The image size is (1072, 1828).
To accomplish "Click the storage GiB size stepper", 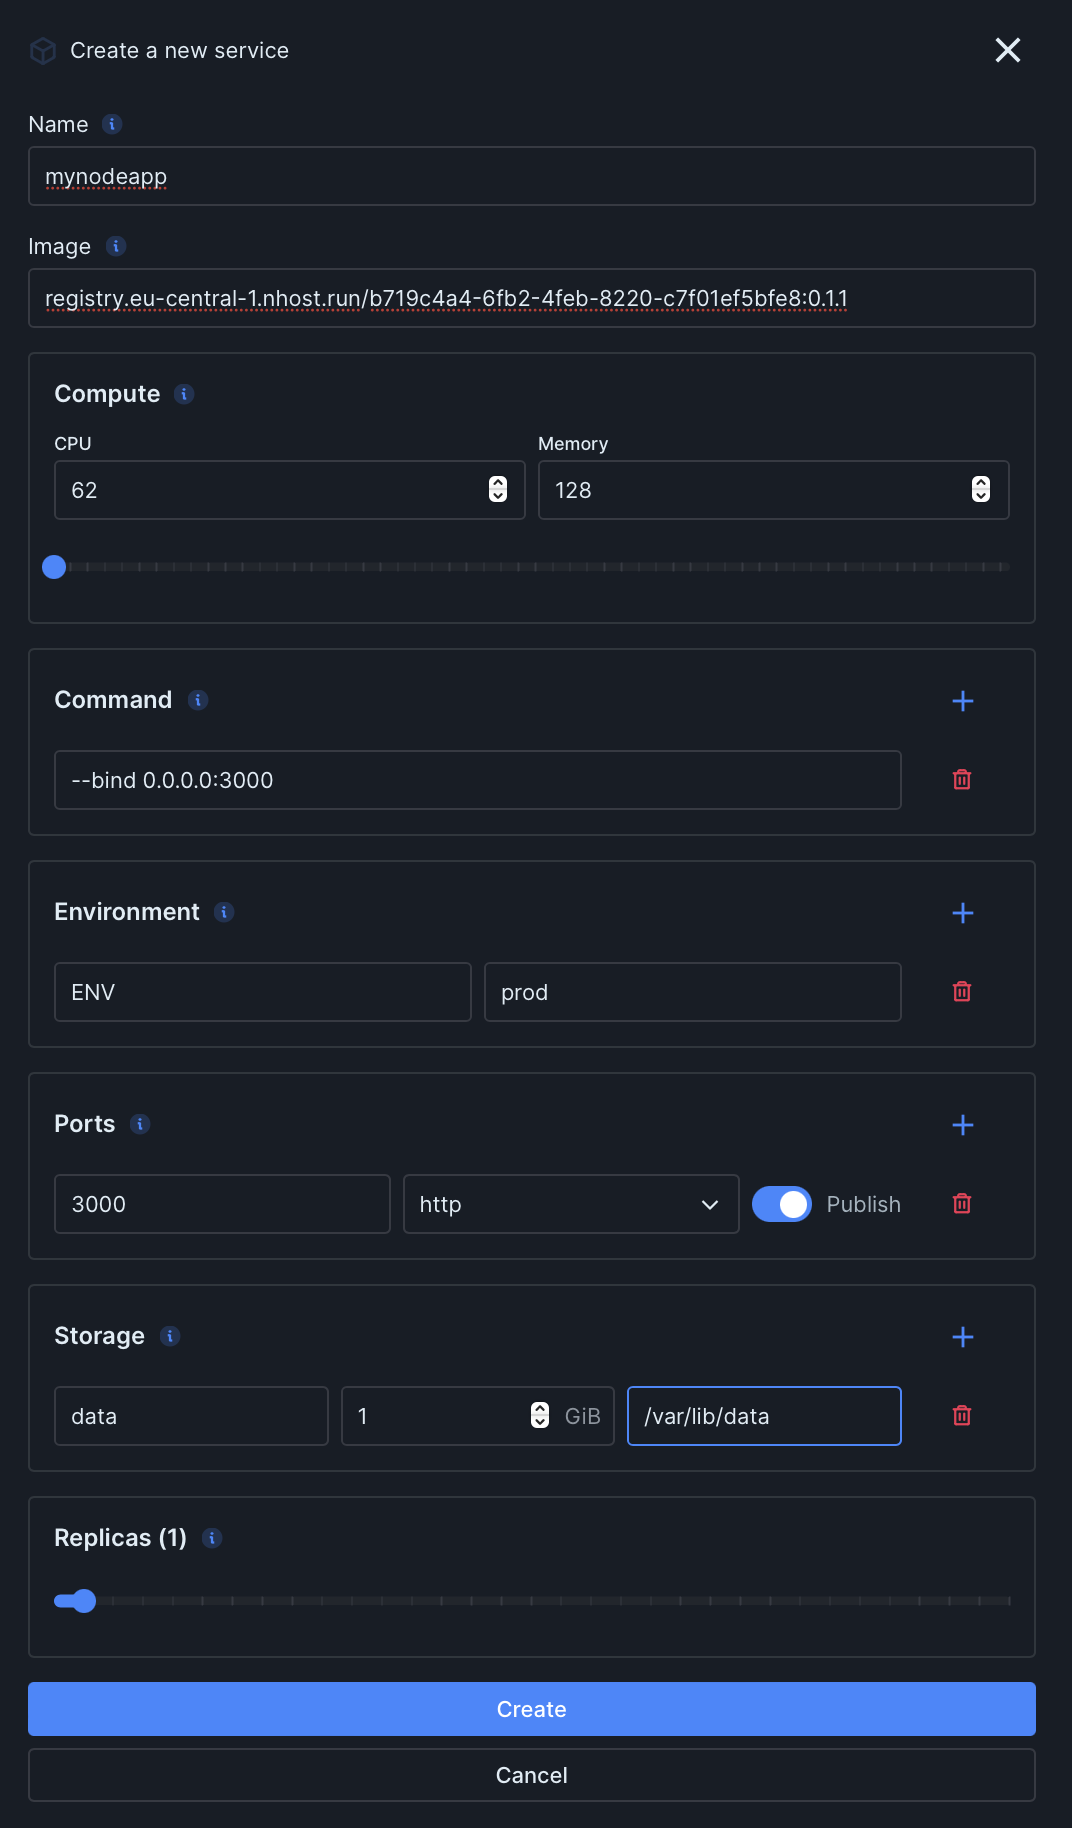I will pos(540,1416).
